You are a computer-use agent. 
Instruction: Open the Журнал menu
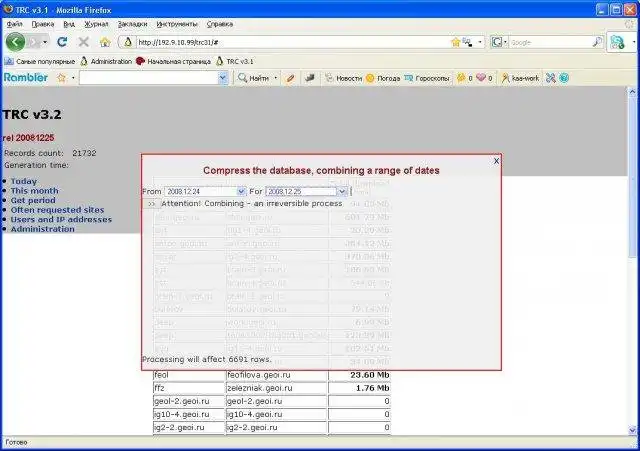pyautogui.click(x=96, y=24)
